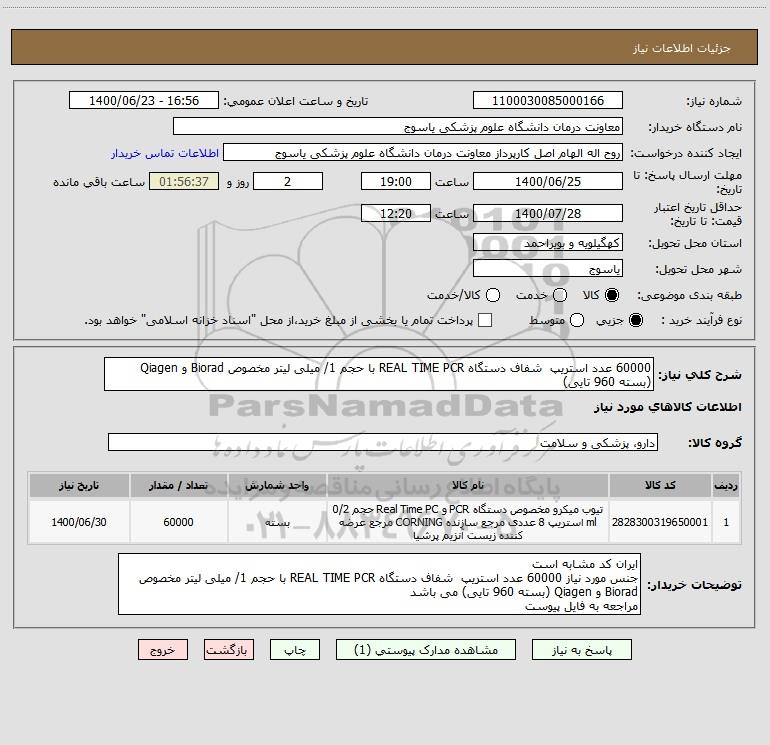Click the ساعت باقی مانده label
This screenshot has height=745, width=770.
pyautogui.click(x=99, y=182)
